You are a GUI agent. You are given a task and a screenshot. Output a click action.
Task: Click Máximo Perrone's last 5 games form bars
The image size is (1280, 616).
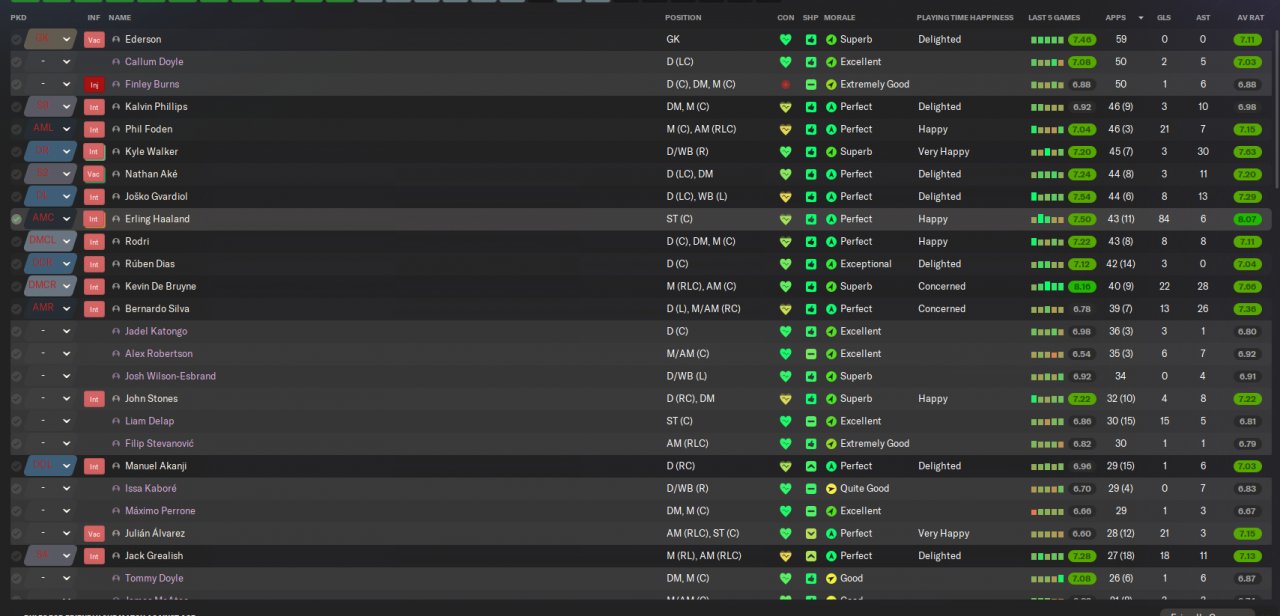tap(1047, 511)
